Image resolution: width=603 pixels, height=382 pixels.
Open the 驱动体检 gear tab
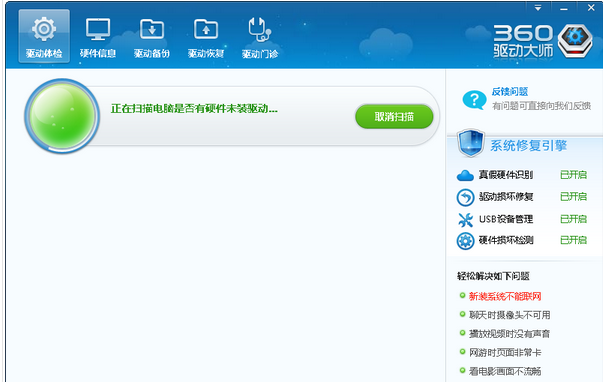(x=44, y=36)
